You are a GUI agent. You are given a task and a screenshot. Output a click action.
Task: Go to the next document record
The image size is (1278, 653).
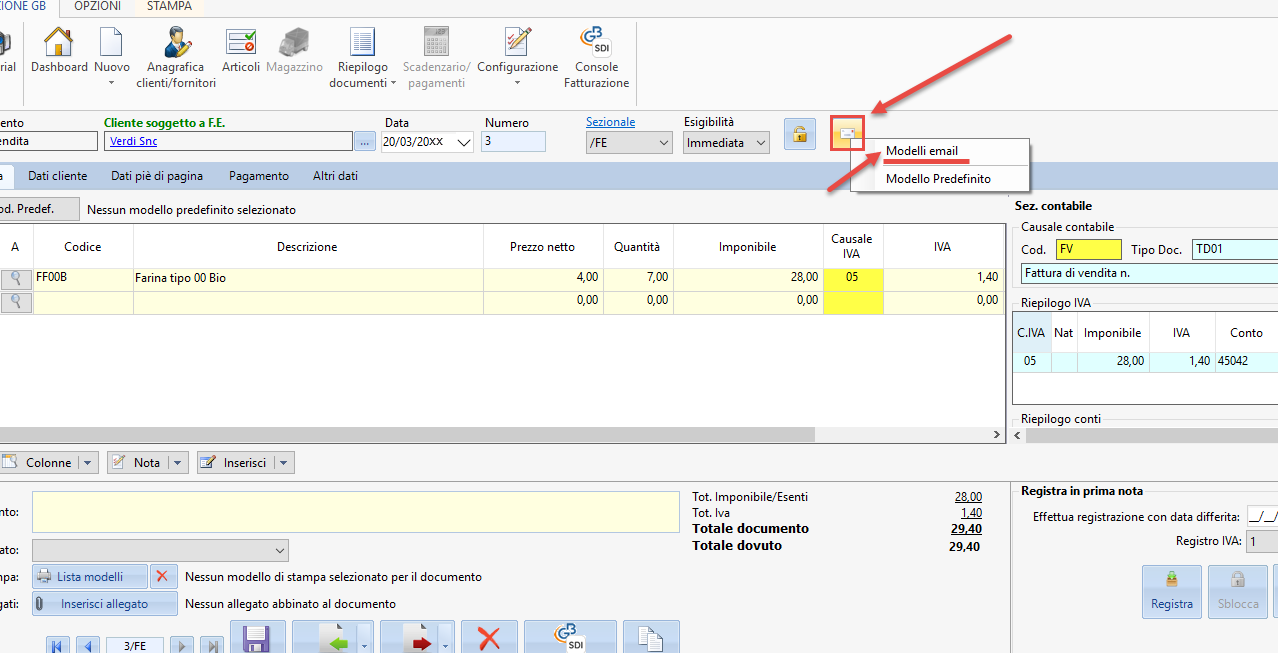pos(181,645)
